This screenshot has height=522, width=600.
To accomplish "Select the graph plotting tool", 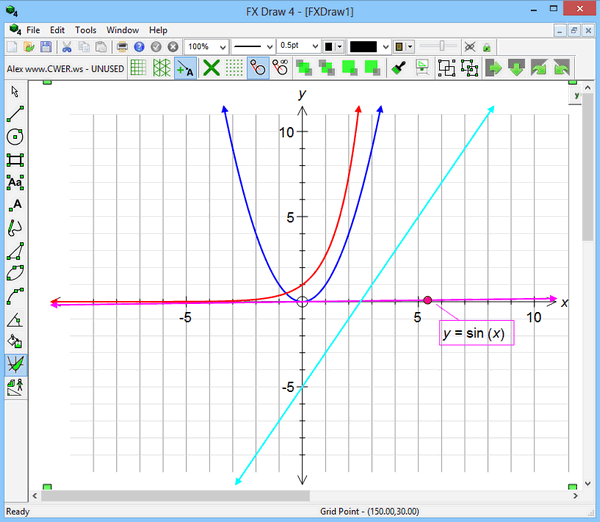I will point(15,365).
